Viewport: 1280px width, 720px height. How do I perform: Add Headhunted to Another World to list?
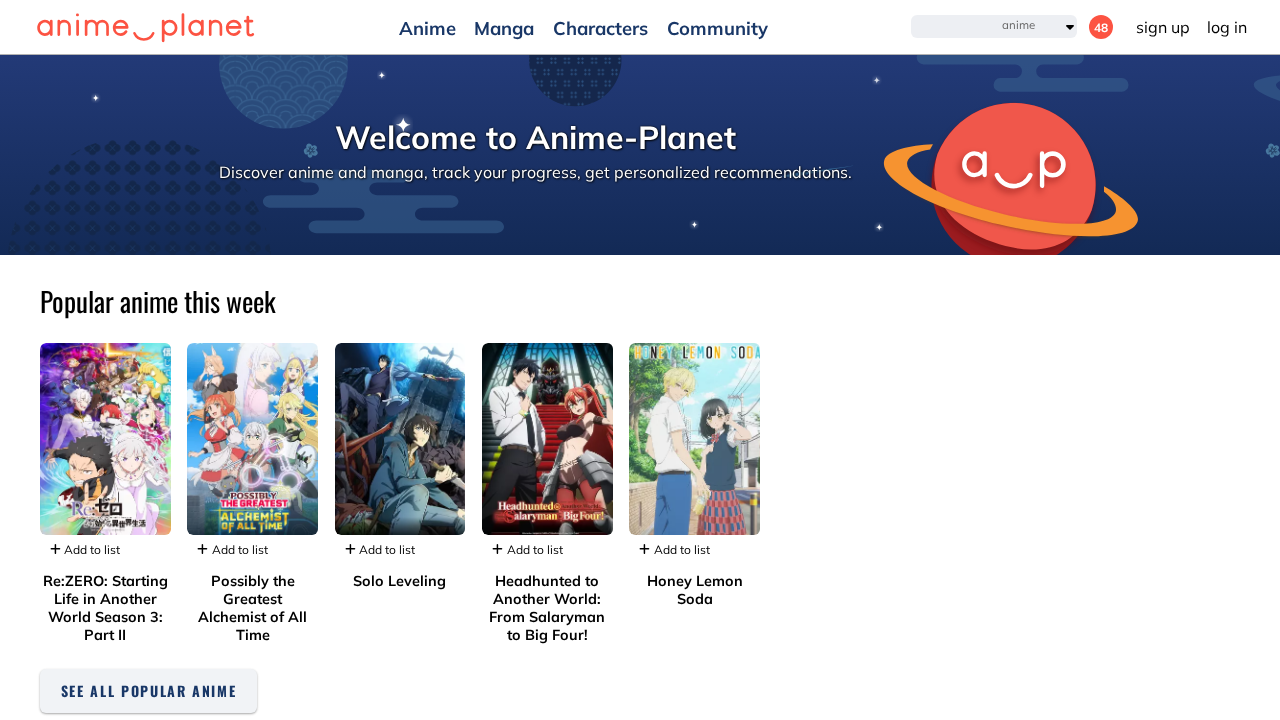coord(527,549)
